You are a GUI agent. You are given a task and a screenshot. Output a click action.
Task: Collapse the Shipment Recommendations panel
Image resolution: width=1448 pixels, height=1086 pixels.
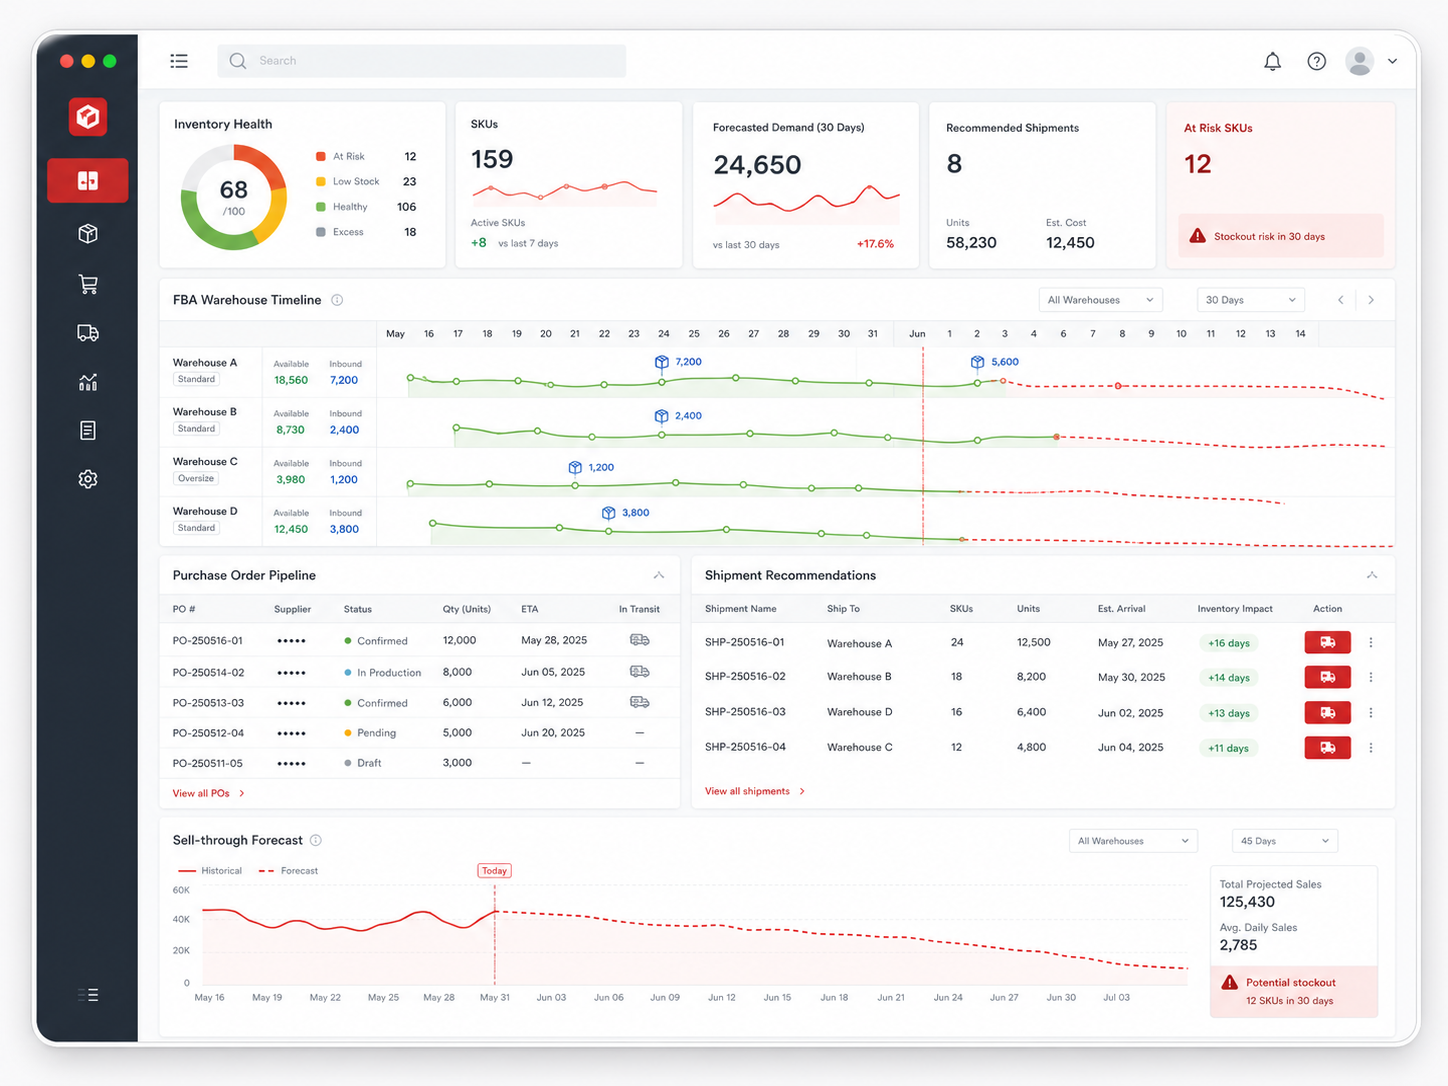tap(1372, 575)
